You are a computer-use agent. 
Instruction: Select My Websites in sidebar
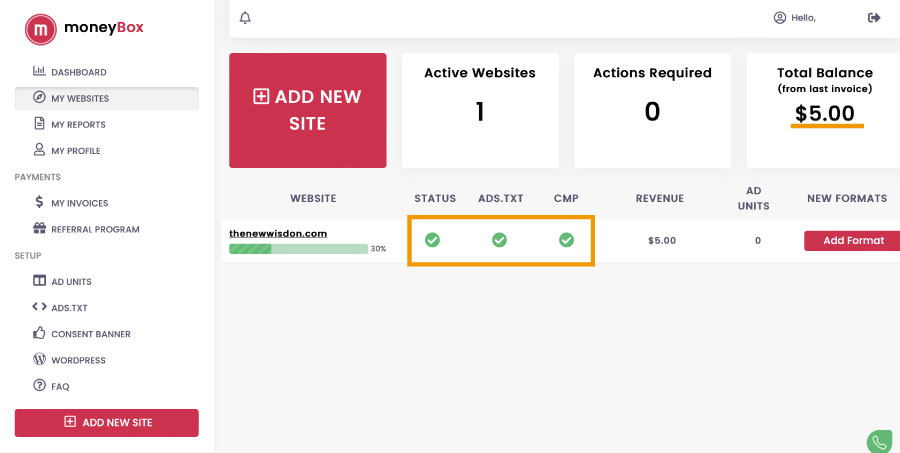click(107, 98)
